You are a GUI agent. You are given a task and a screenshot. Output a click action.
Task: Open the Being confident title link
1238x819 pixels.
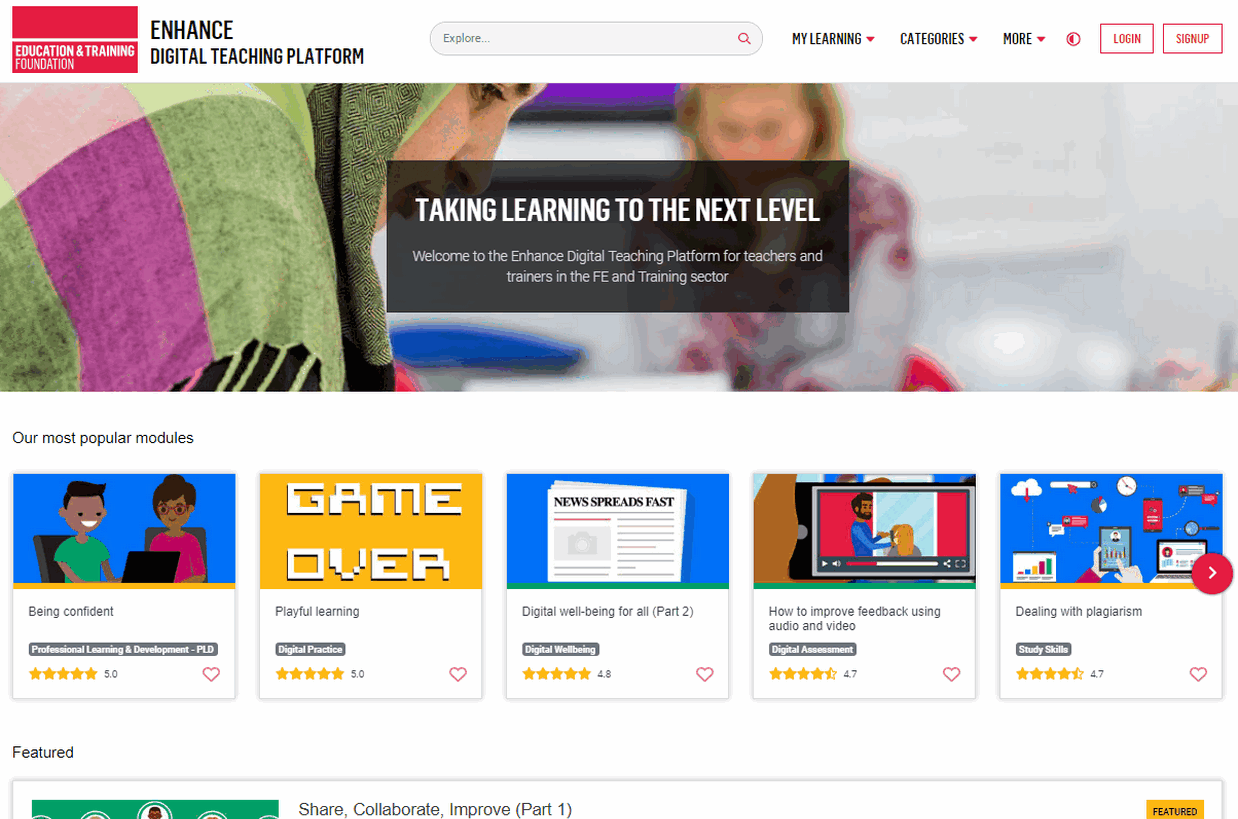click(x=71, y=611)
